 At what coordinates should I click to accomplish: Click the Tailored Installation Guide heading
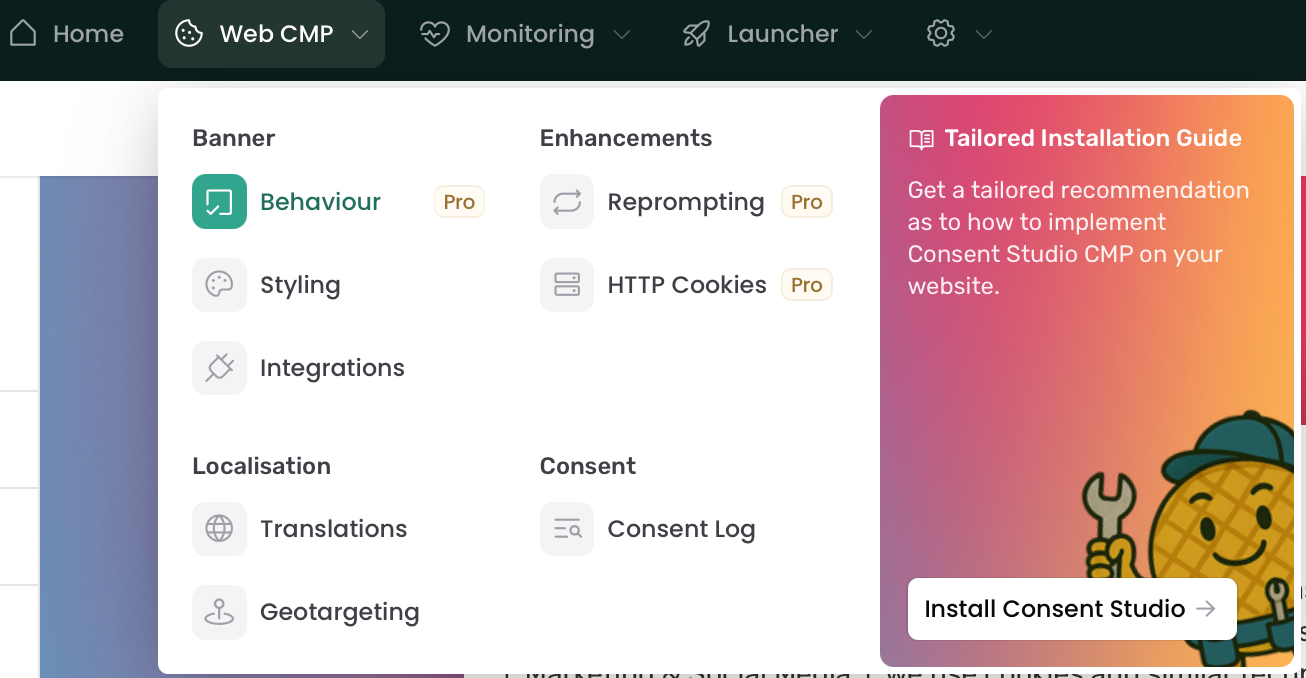[x=1093, y=139]
